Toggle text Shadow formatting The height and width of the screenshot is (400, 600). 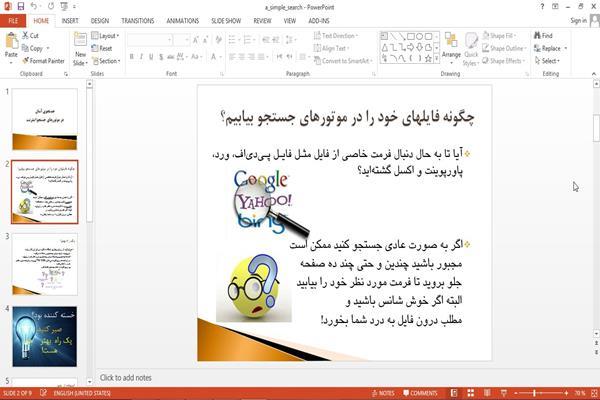(x=161, y=57)
